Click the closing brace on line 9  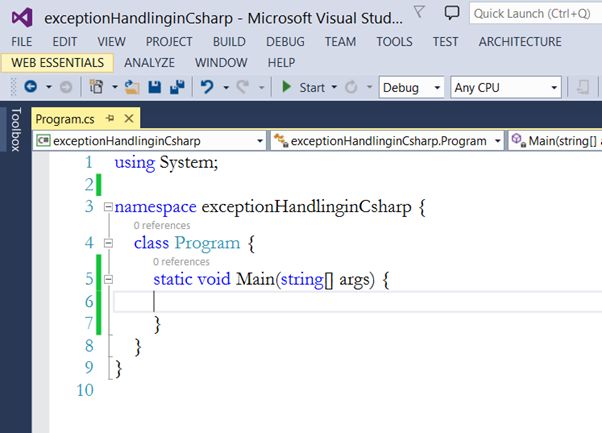[x=118, y=369]
